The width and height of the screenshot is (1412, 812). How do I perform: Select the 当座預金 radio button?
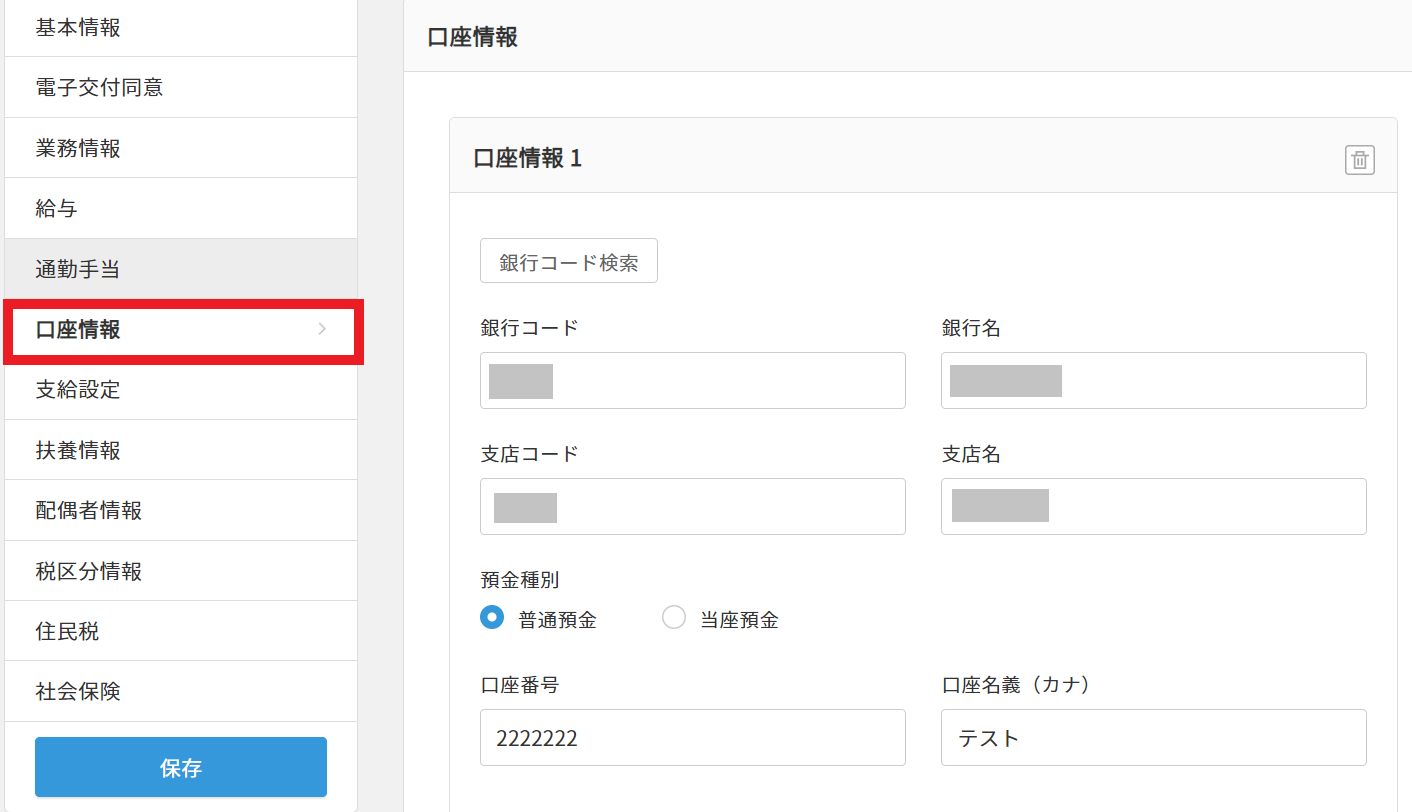[675, 618]
